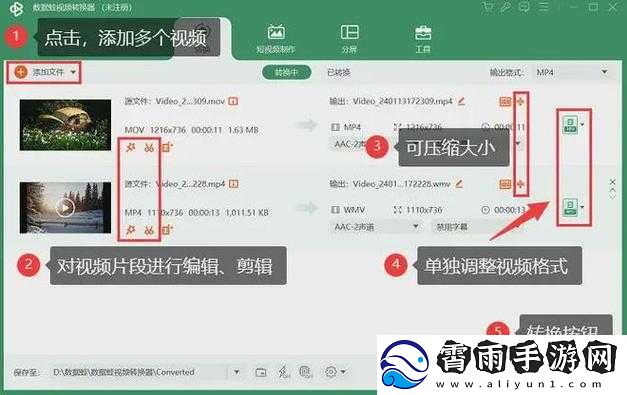
Task: Expand the 添加文件 dropdown arrow
Action: pos(73,72)
